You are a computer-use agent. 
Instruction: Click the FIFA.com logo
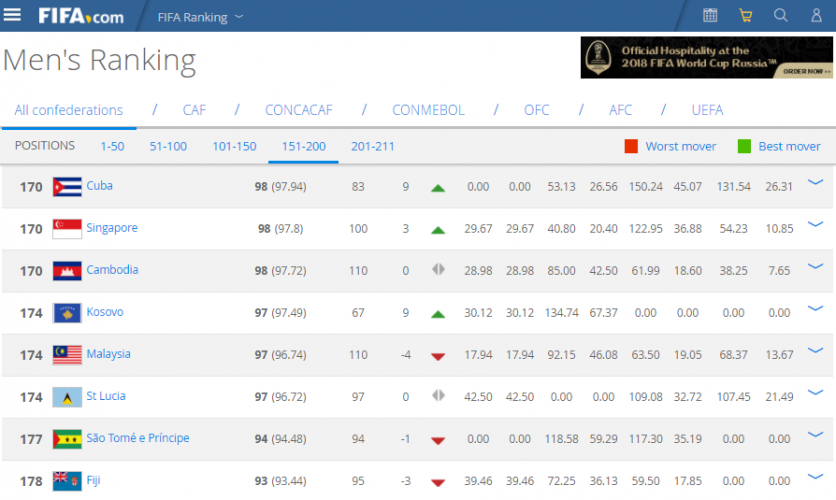(81, 16)
